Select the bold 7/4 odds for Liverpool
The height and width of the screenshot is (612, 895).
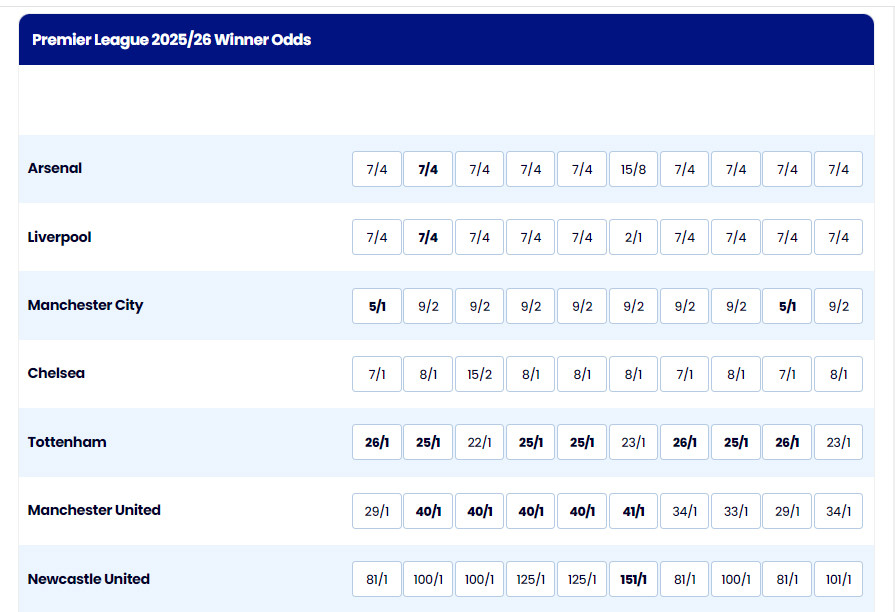coord(428,237)
